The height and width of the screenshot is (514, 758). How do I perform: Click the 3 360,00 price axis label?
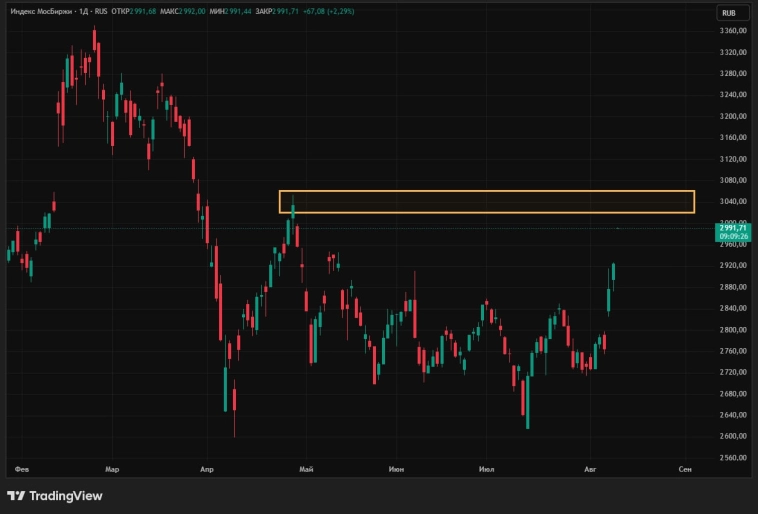(x=733, y=31)
